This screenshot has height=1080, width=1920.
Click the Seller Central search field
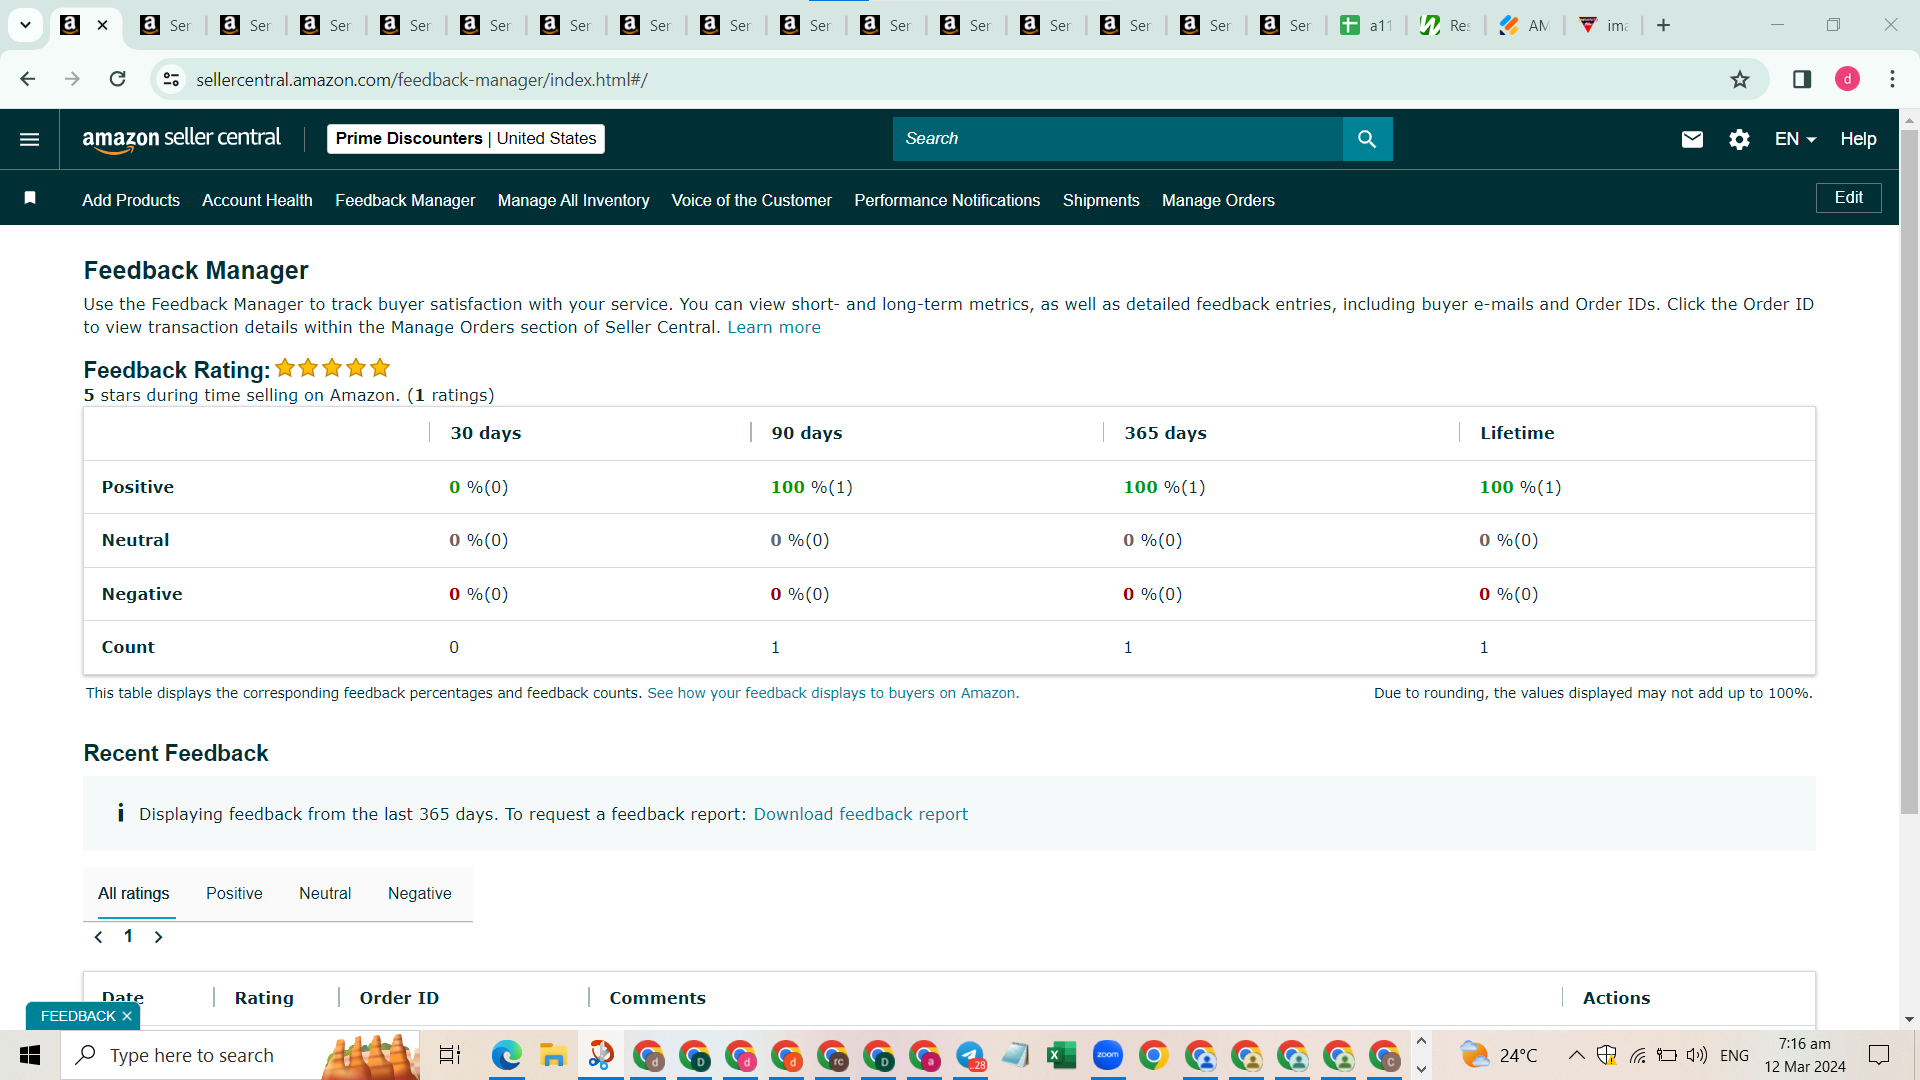point(1118,139)
